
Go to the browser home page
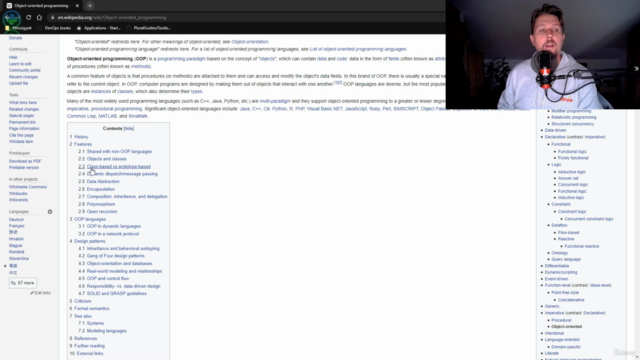coord(39,18)
